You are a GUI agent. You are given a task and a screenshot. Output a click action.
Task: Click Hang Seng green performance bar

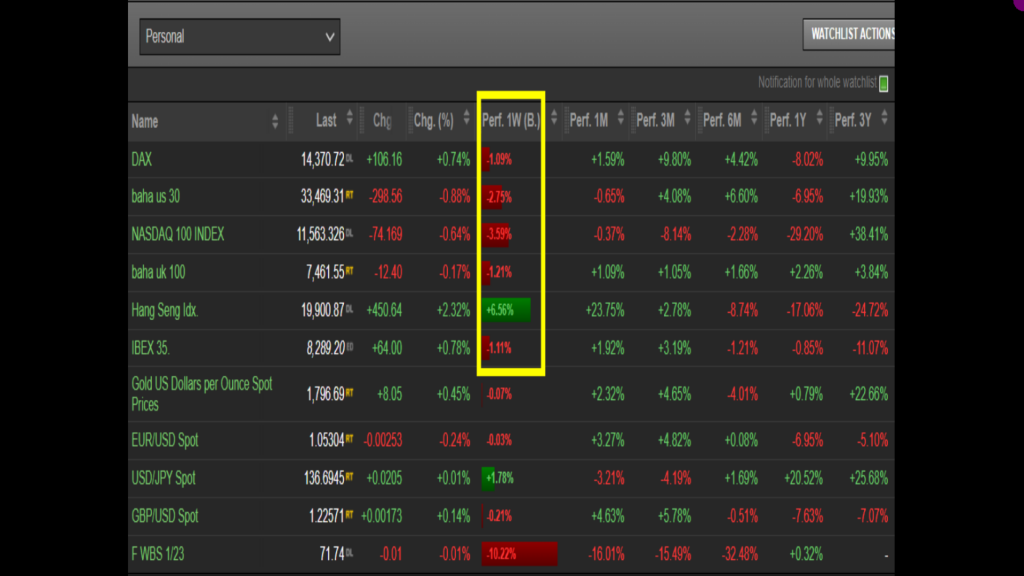pyautogui.click(x=506, y=310)
